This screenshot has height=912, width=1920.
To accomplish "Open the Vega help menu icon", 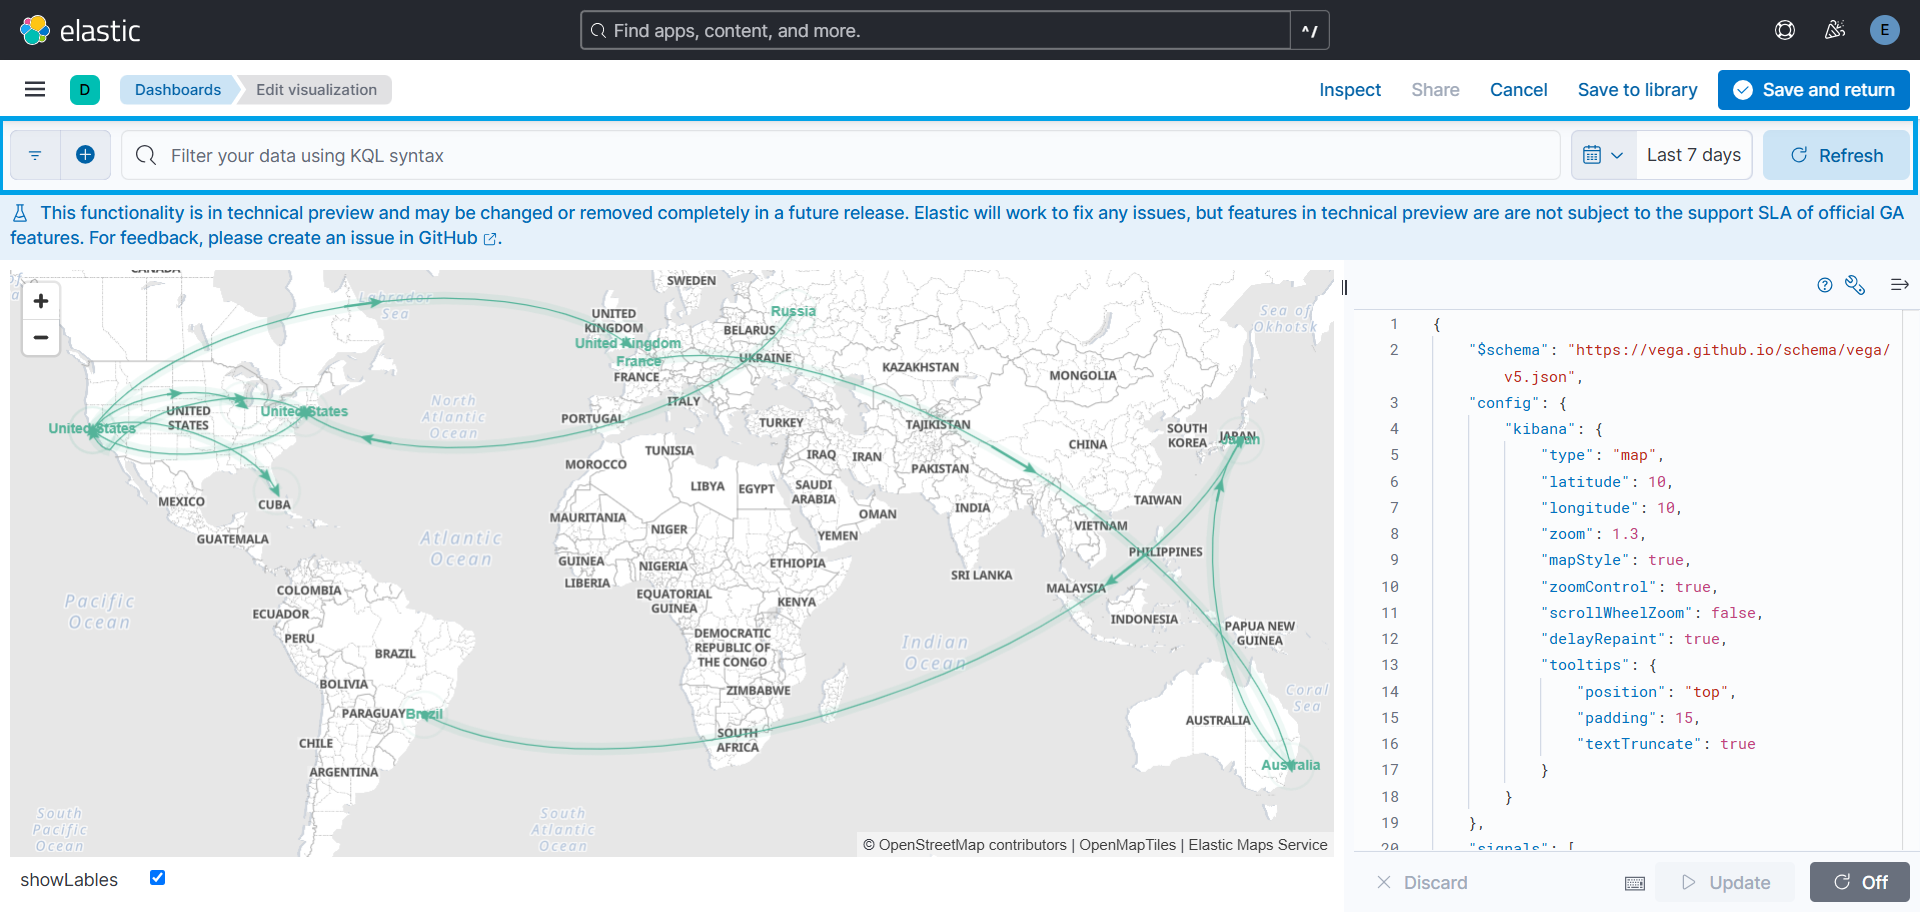I will 1824,285.
